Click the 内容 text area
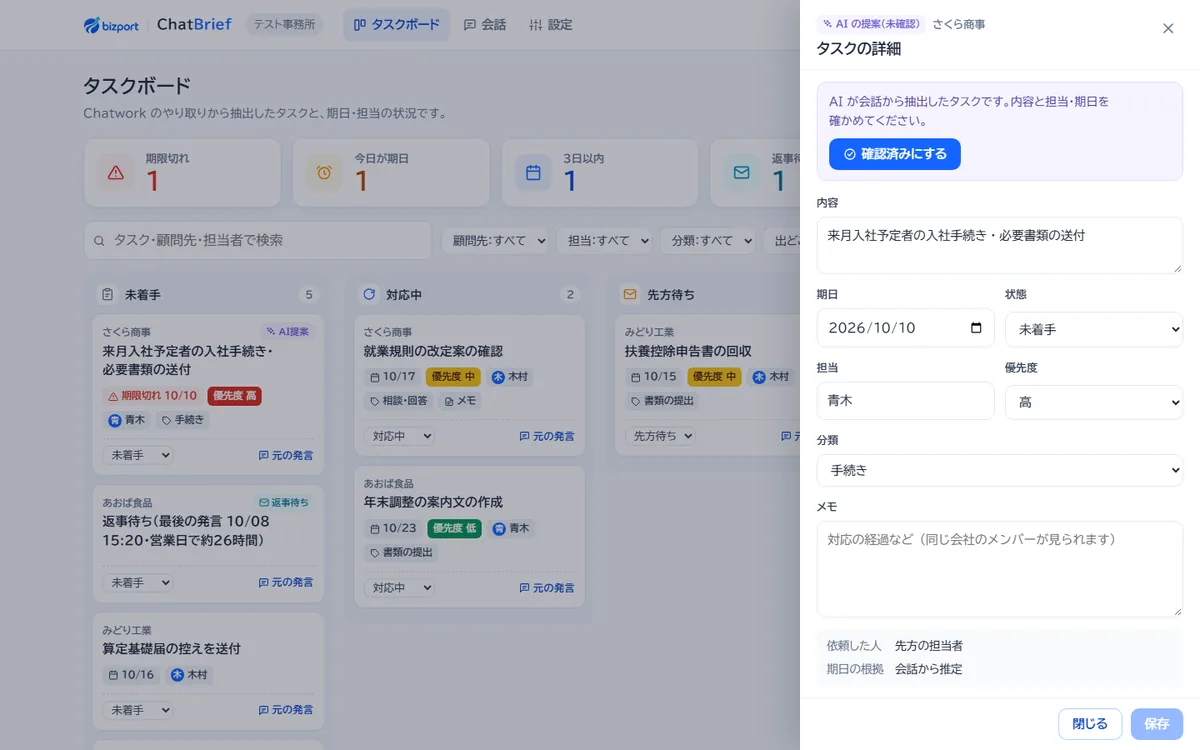 pyautogui.click(x=999, y=245)
